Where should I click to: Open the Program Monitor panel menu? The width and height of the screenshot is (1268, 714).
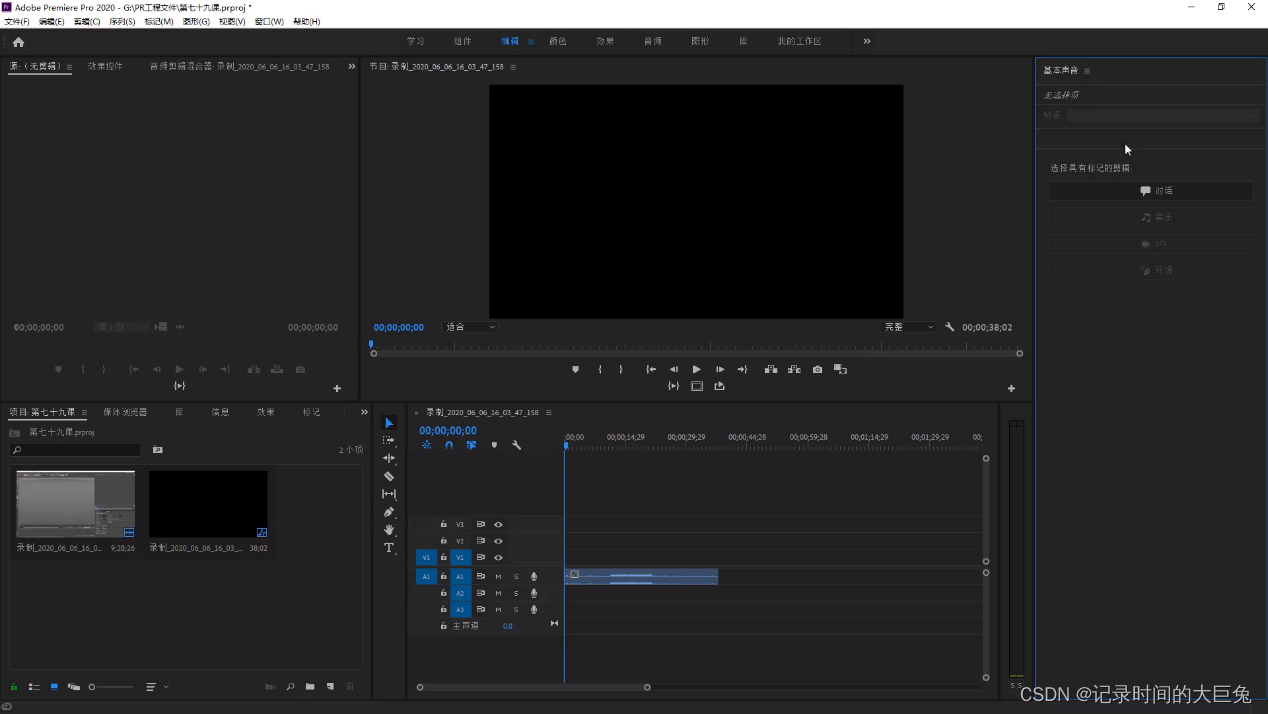[x=513, y=67]
